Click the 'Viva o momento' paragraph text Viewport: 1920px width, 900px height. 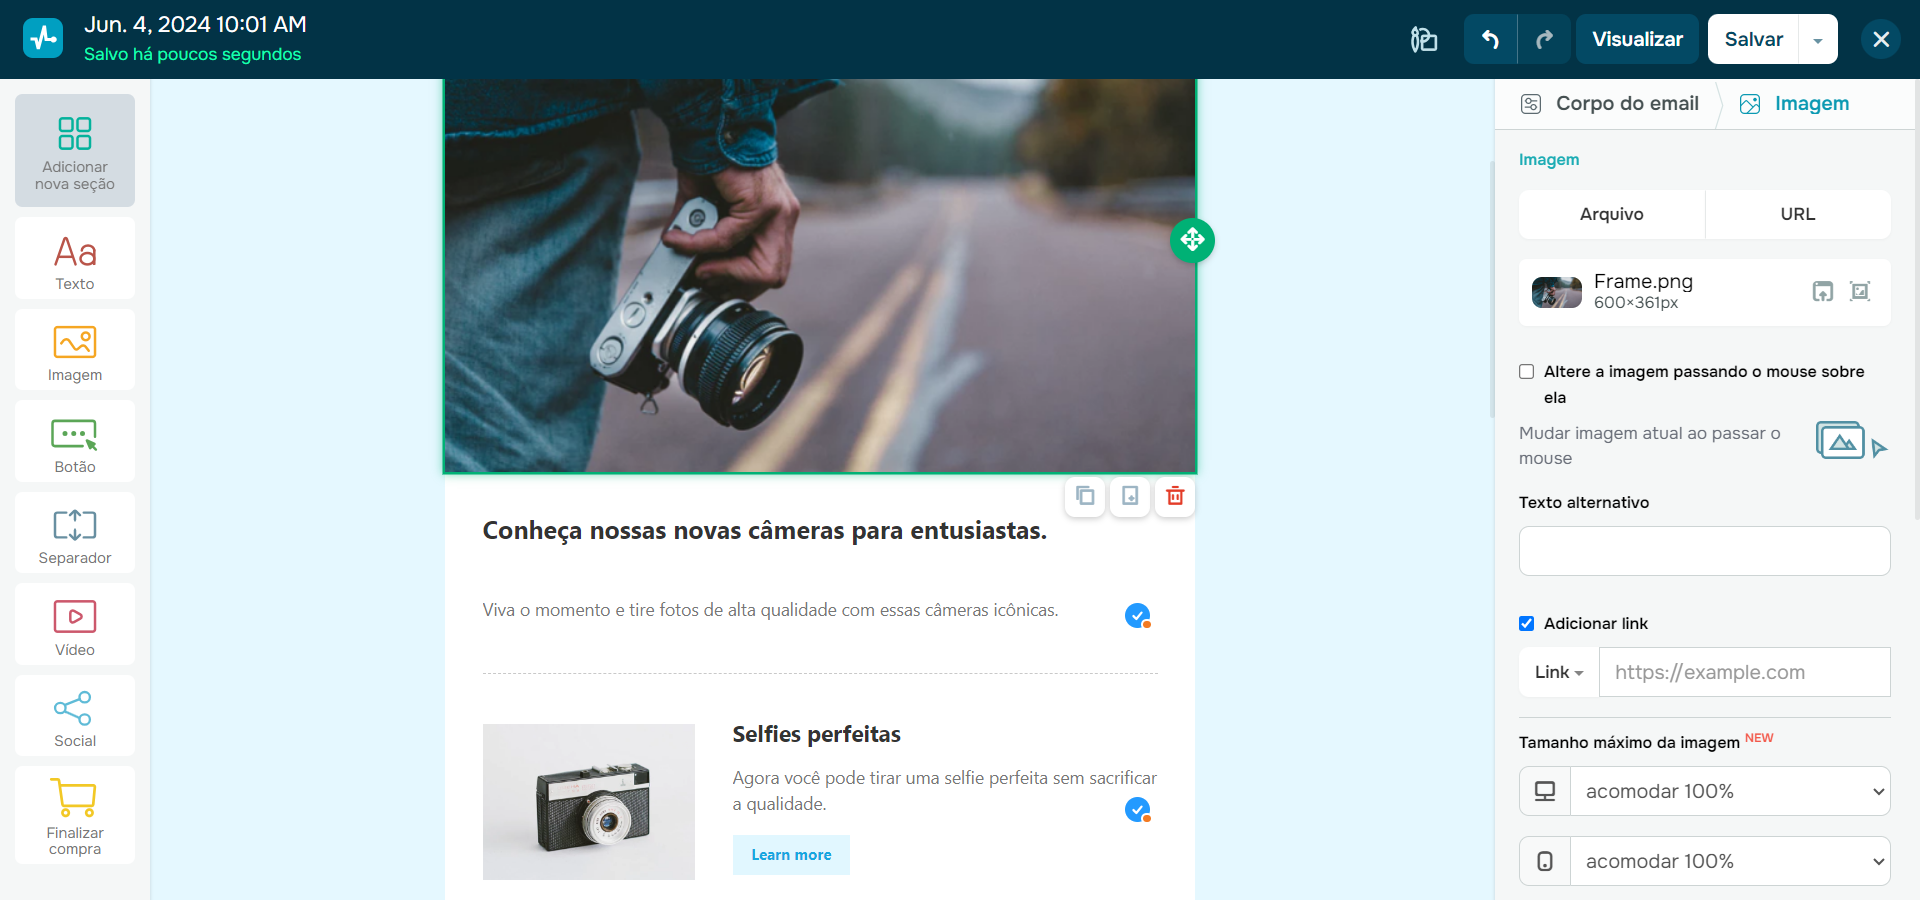[x=770, y=610]
